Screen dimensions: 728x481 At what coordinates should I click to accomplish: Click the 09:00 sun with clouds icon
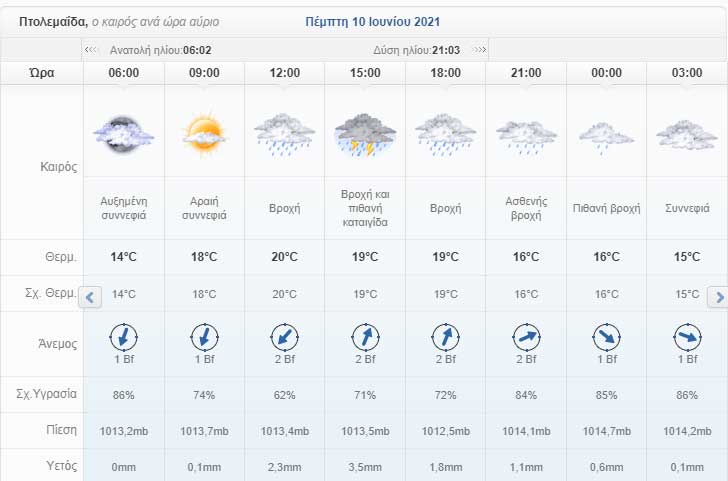coord(204,132)
